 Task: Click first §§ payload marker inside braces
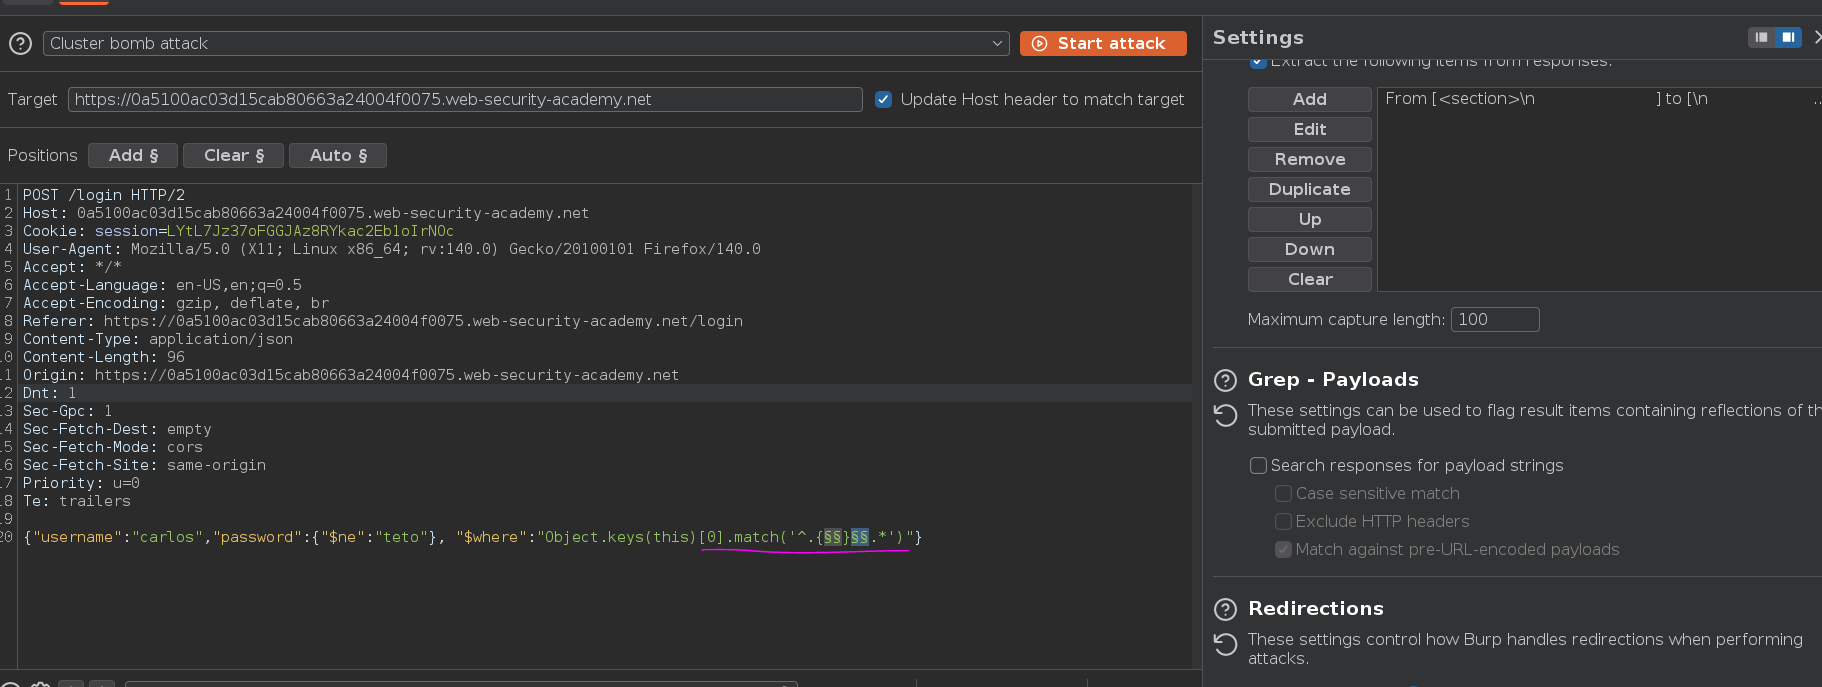coord(832,537)
